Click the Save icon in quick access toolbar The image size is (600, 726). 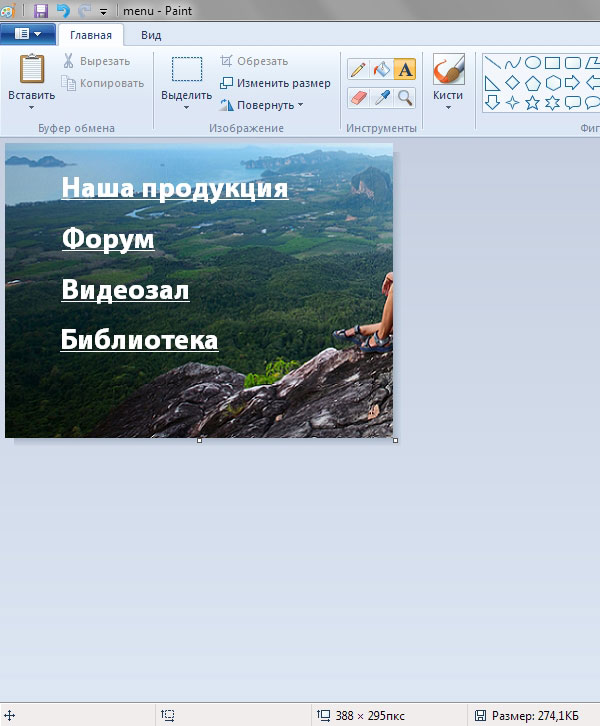point(41,10)
